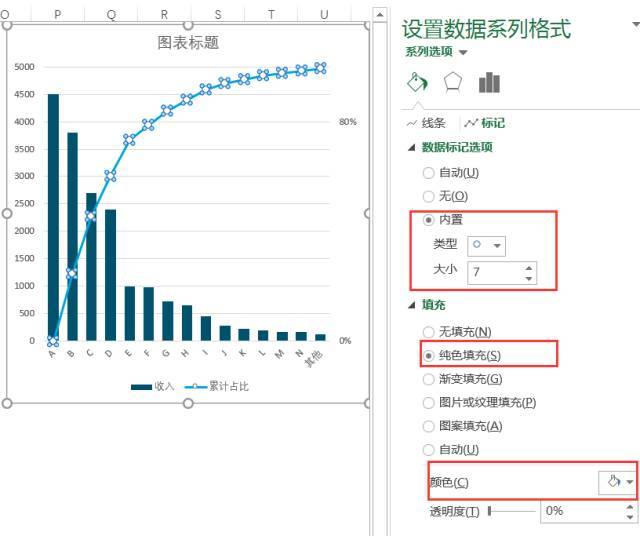Click 5000 primary axis label

(24, 67)
